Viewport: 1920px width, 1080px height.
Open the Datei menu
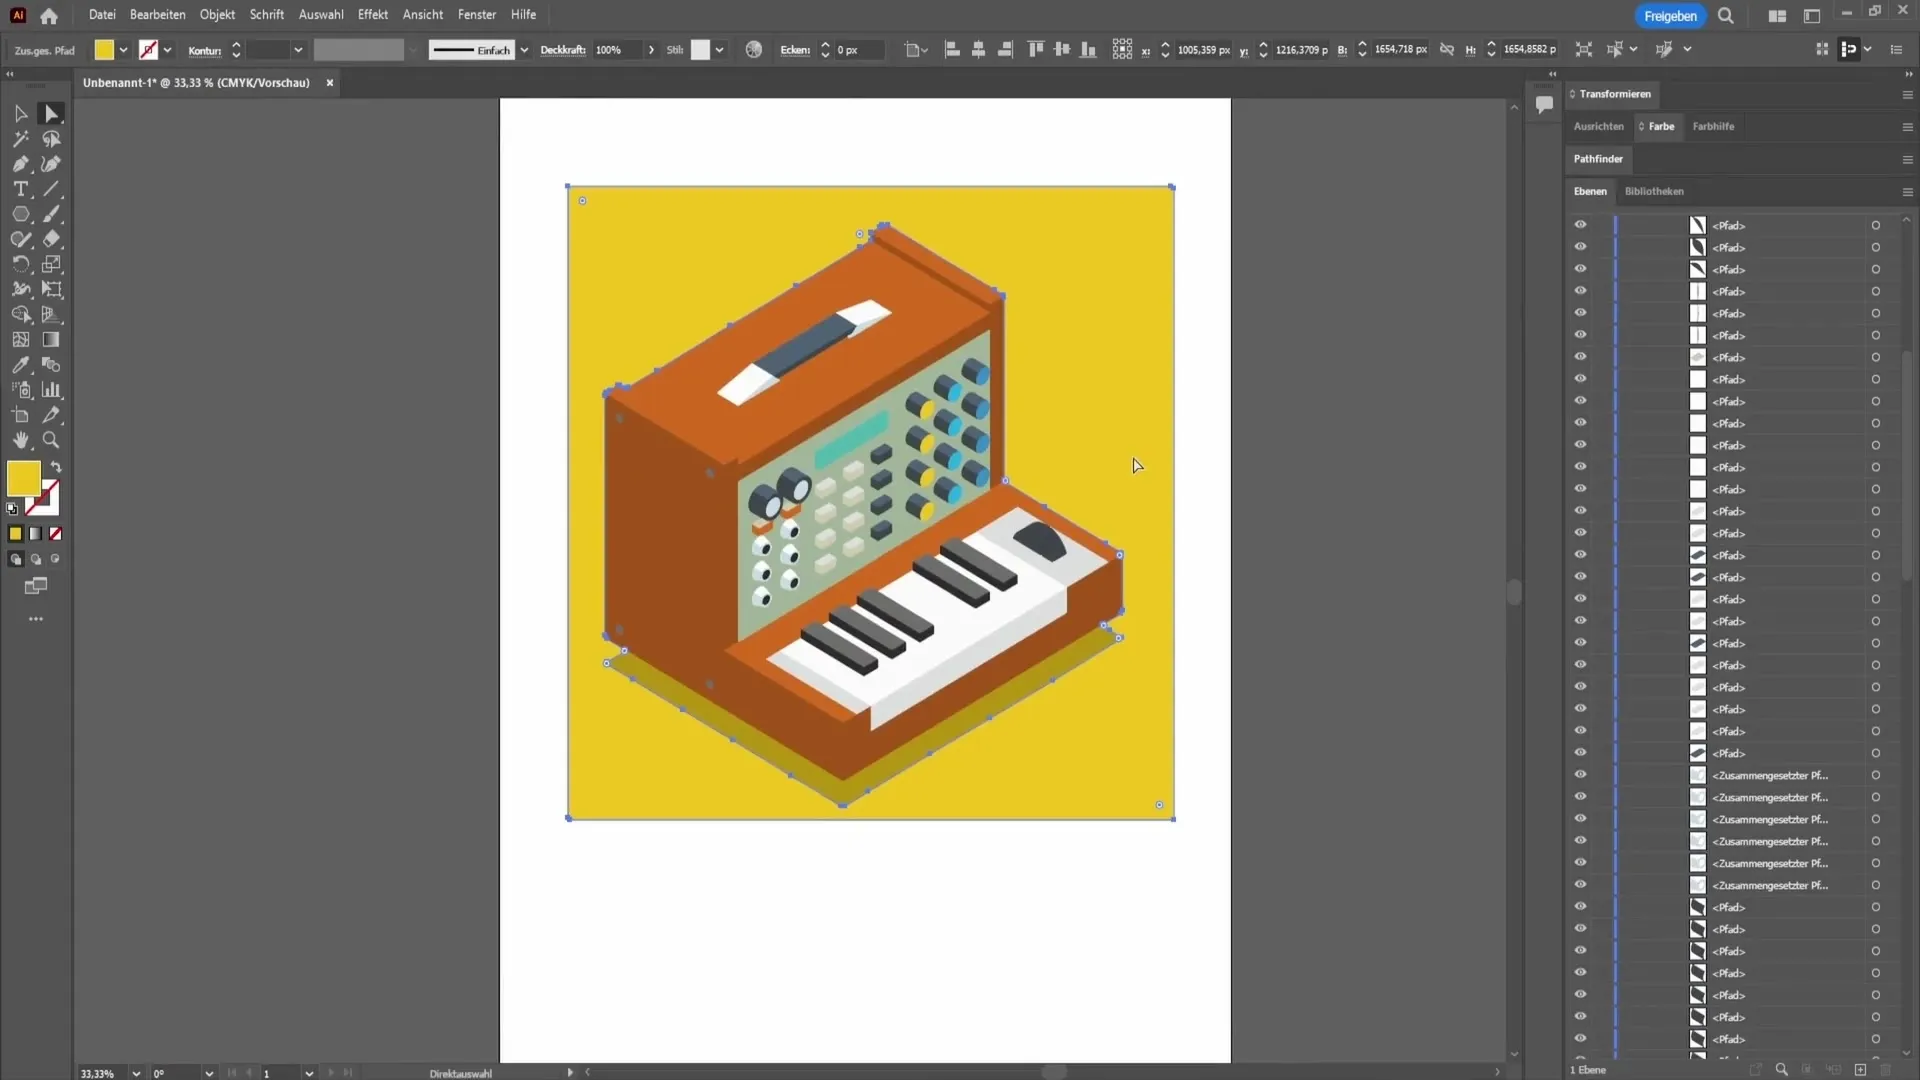coord(102,15)
